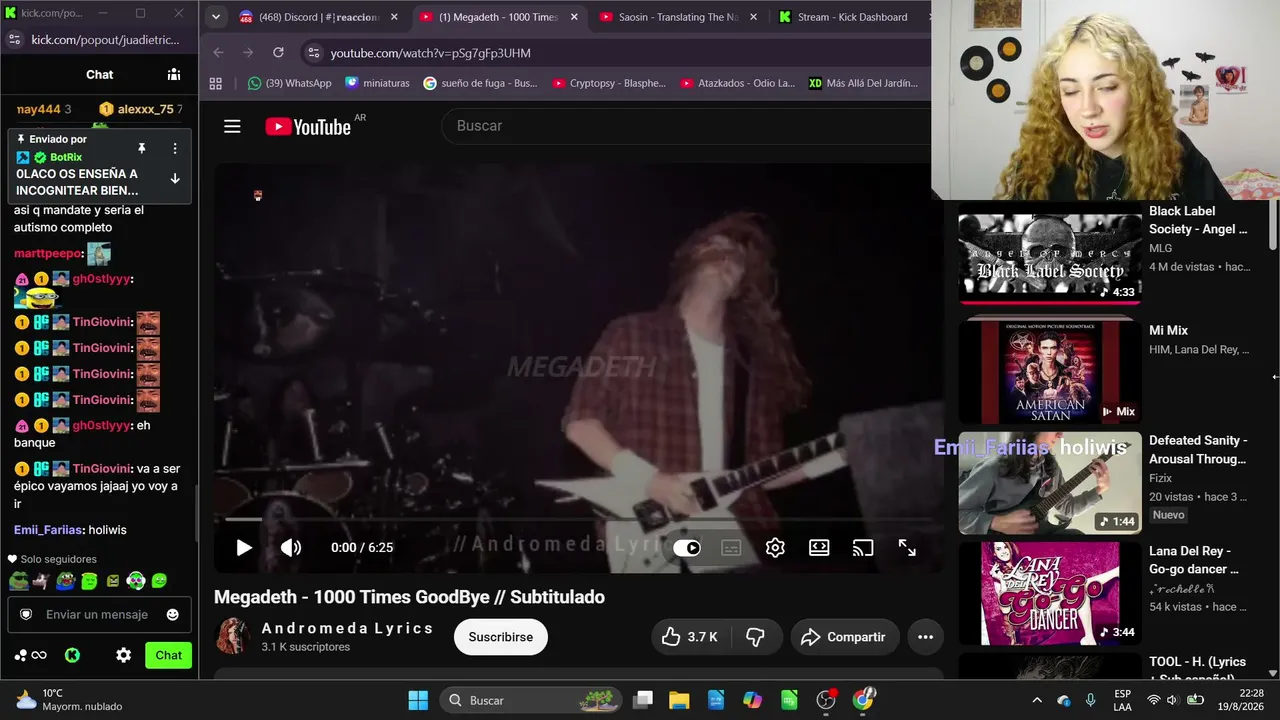This screenshot has height=720, width=1280.
Task: Open the WhatsApp bookmark
Action: coord(289,83)
